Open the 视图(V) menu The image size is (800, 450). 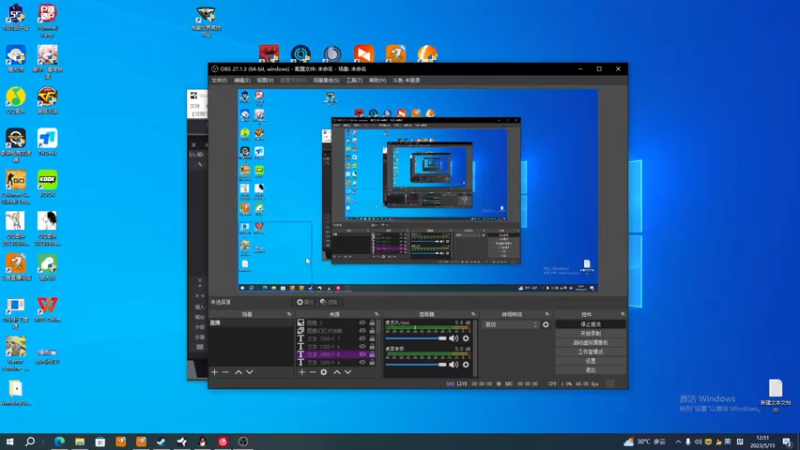pos(265,81)
